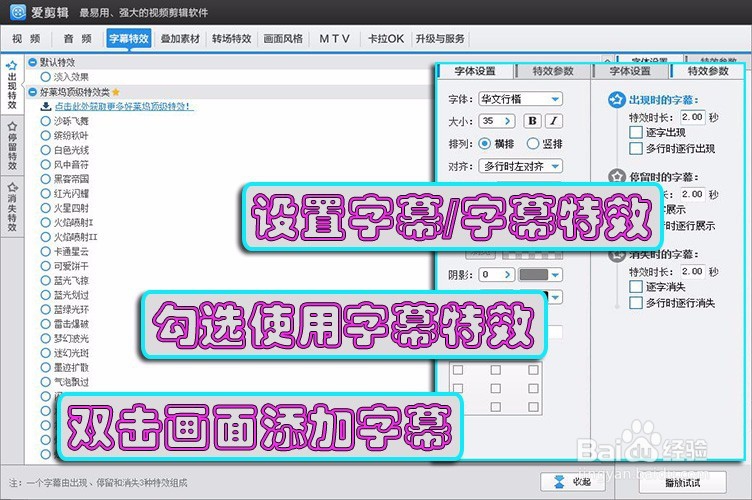Enable the 多行时逐行消失 checkbox

point(636,302)
